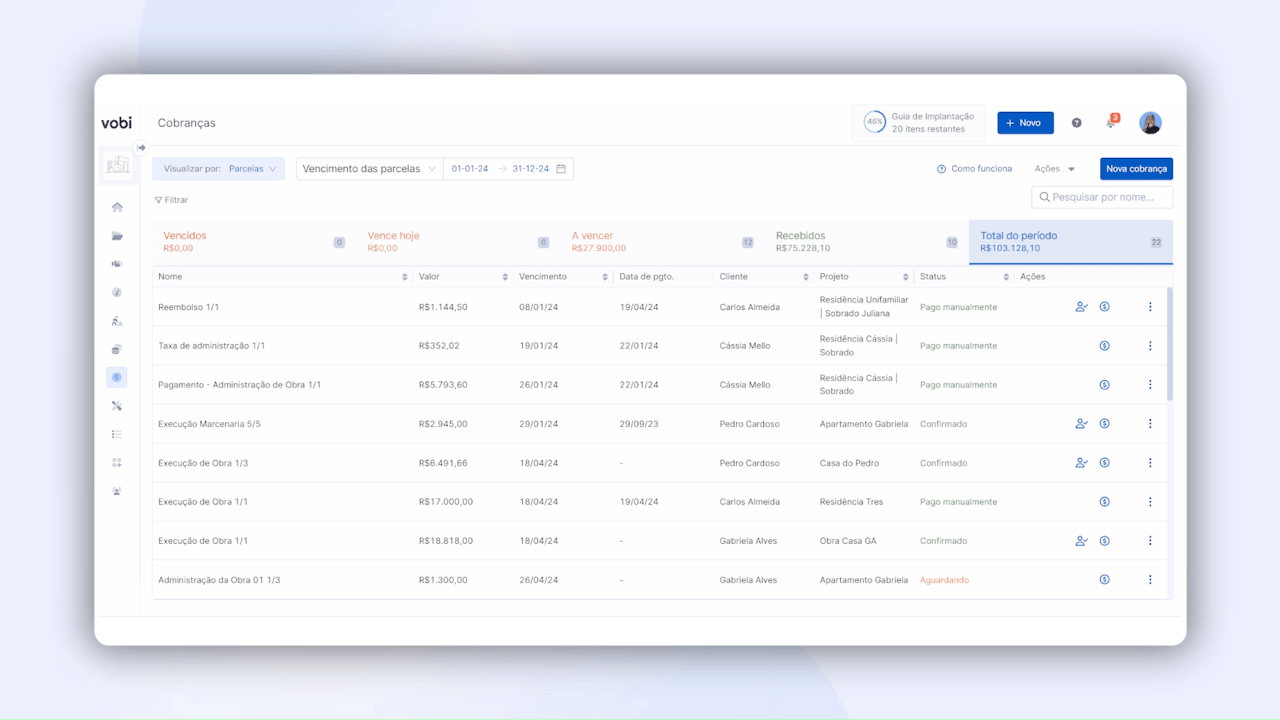Click dollar icon on Pagamento - Administração row
The width and height of the screenshot is (1280, 720).
[x=1105, y=385]
